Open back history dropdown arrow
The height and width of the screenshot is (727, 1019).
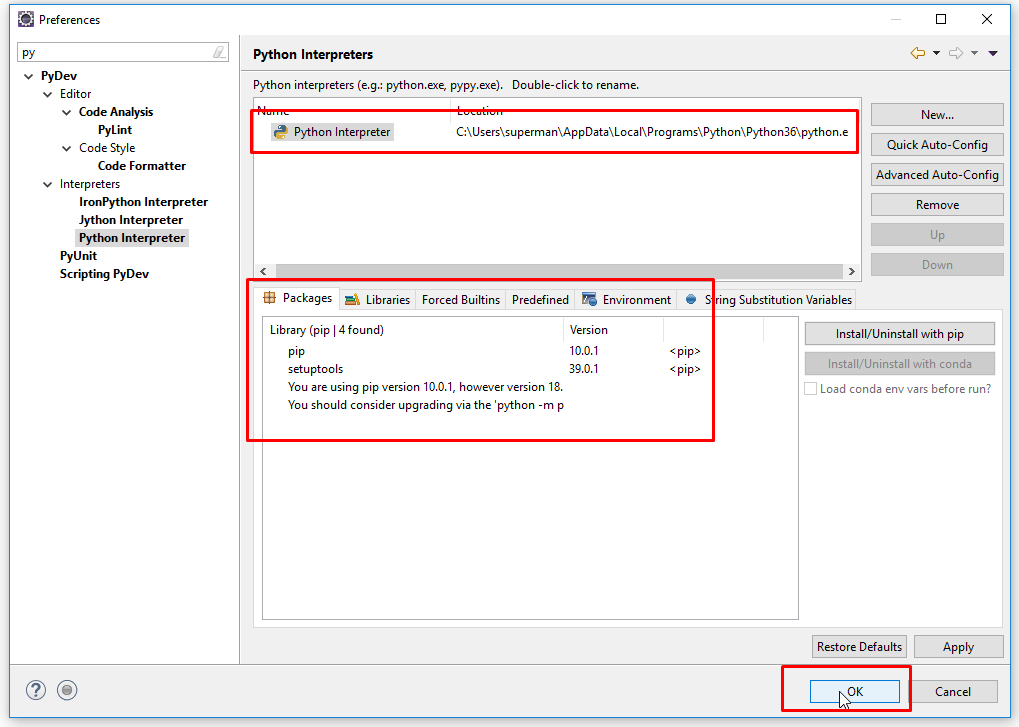click(936, 53)
